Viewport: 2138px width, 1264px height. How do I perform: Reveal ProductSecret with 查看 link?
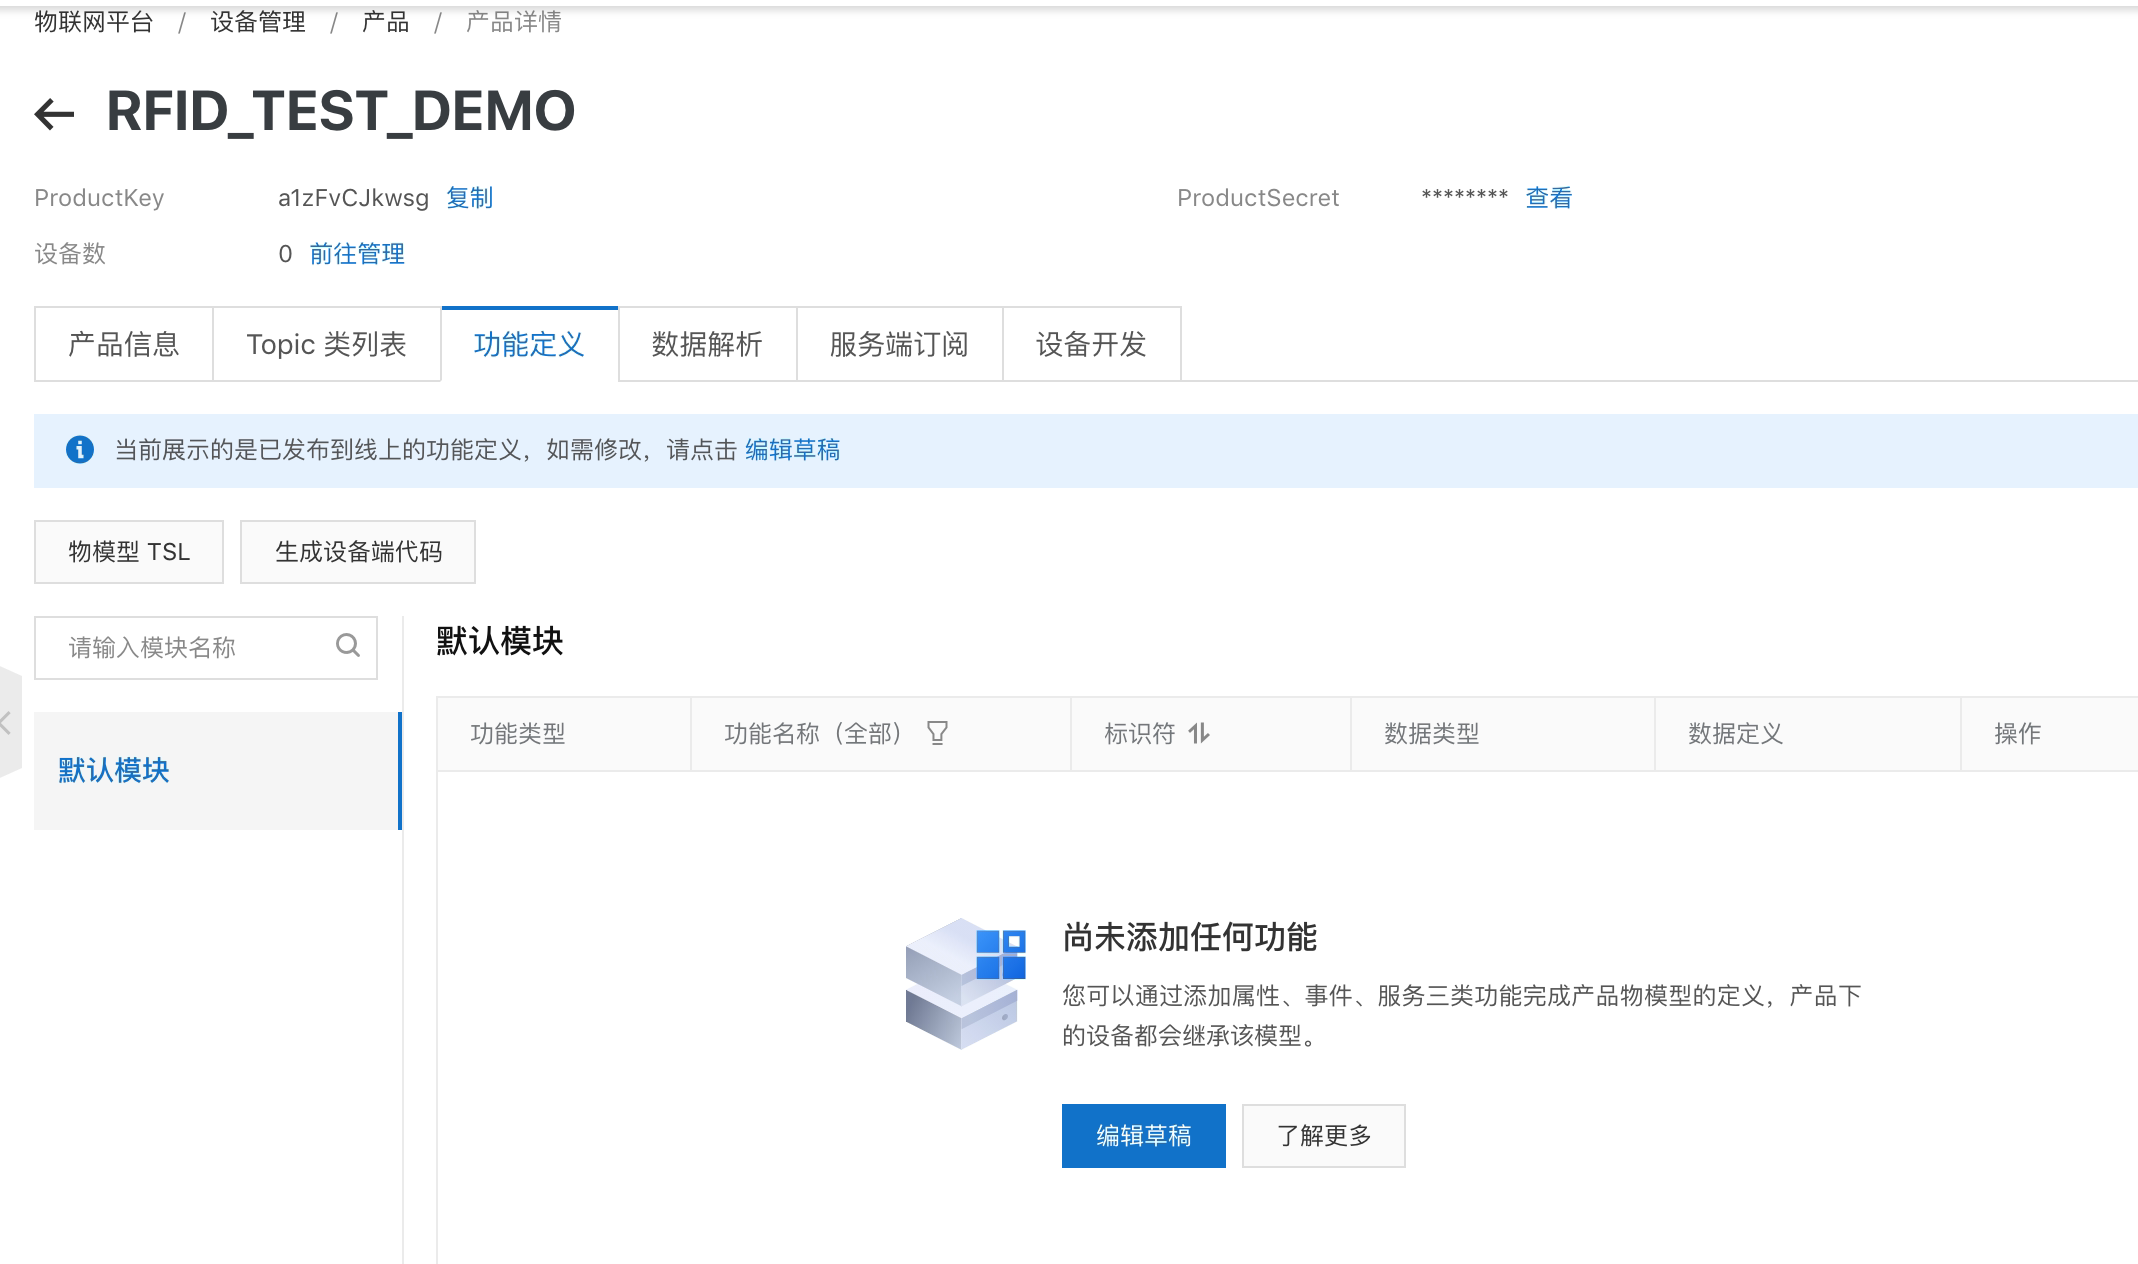coord(1548,198)
